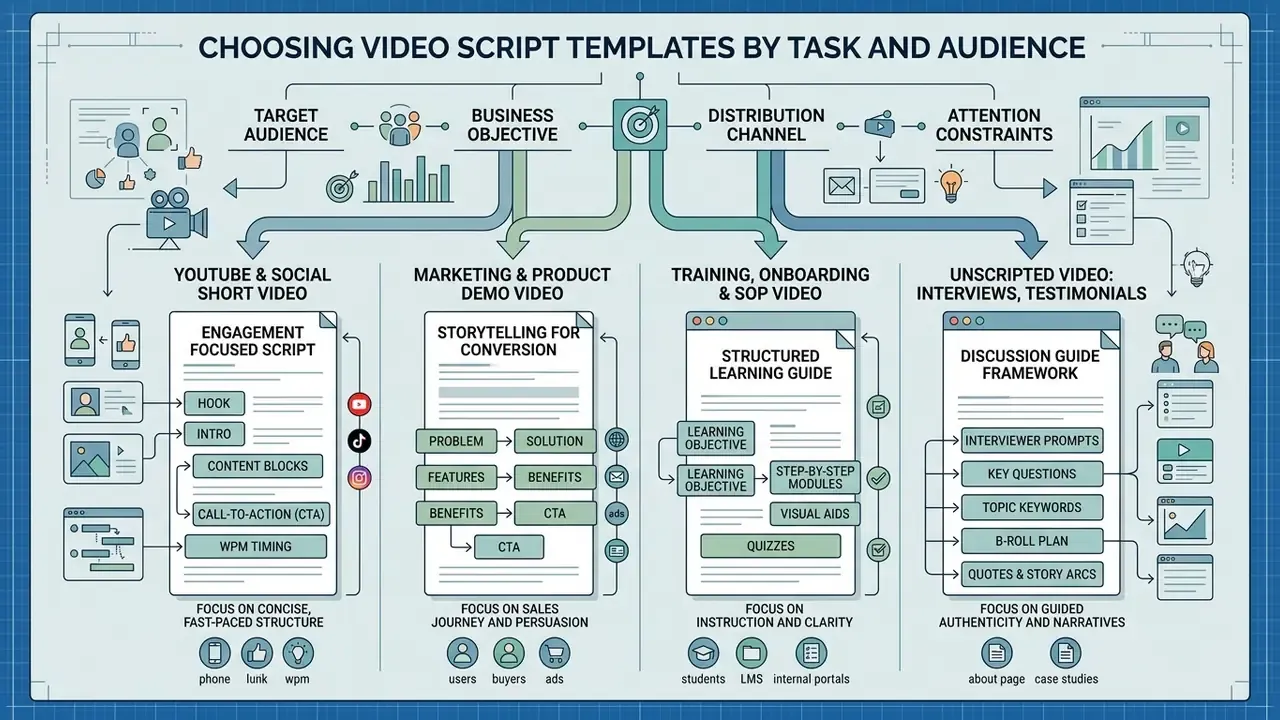The width and height of the screenshot is (1280, 720).
Task: Click the SOLUTION box
Action: [x=555, y=441]
